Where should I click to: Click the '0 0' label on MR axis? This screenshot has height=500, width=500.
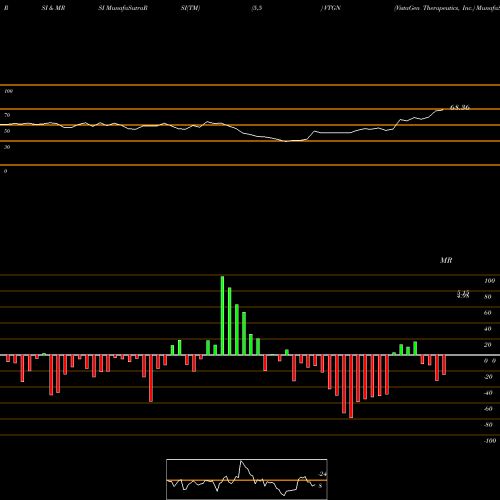pyautogui.click(x=490, y=361)
